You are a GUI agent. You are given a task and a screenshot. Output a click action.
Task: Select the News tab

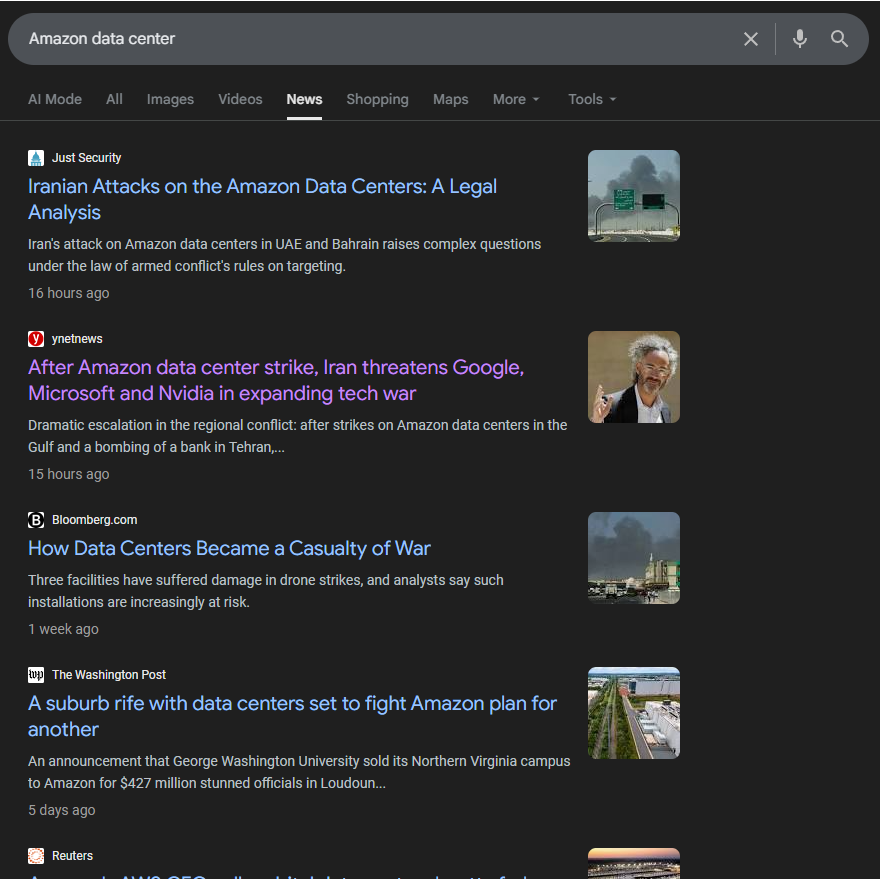pyautogui.click(x=304, y=99)
